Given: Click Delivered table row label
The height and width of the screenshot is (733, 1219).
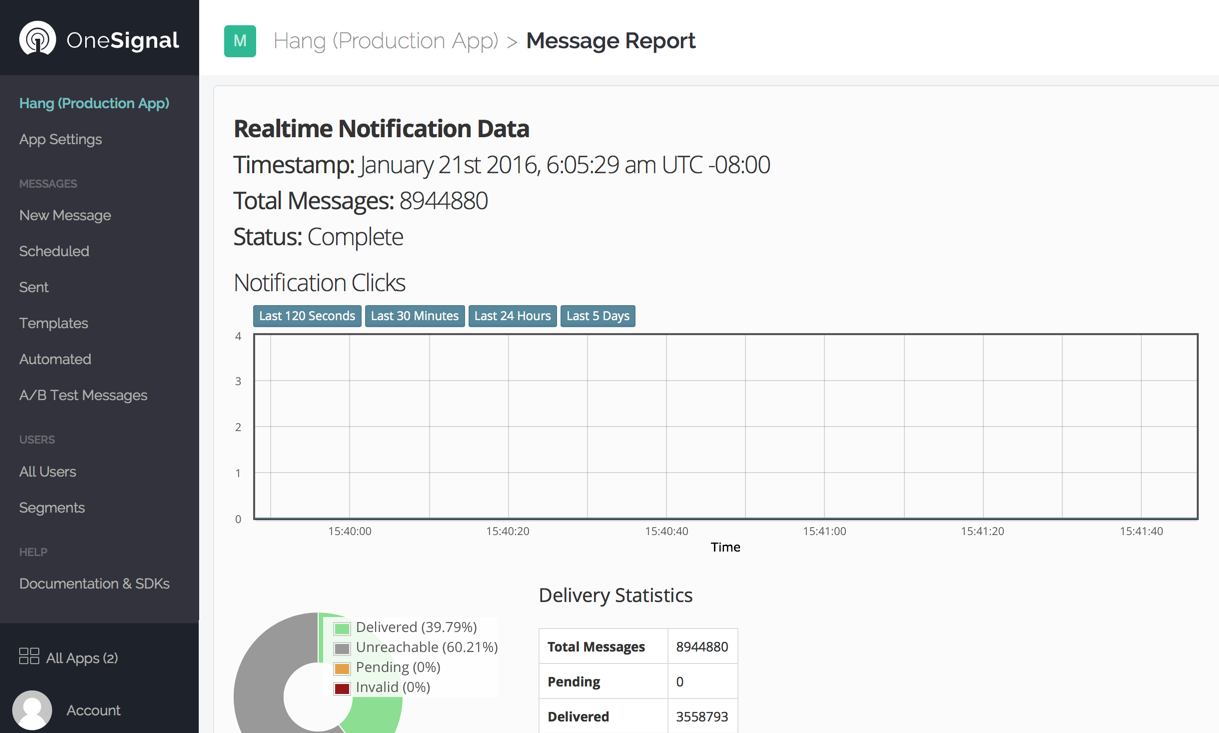Looking at the screenshot, I should click(x=578, y=717).
